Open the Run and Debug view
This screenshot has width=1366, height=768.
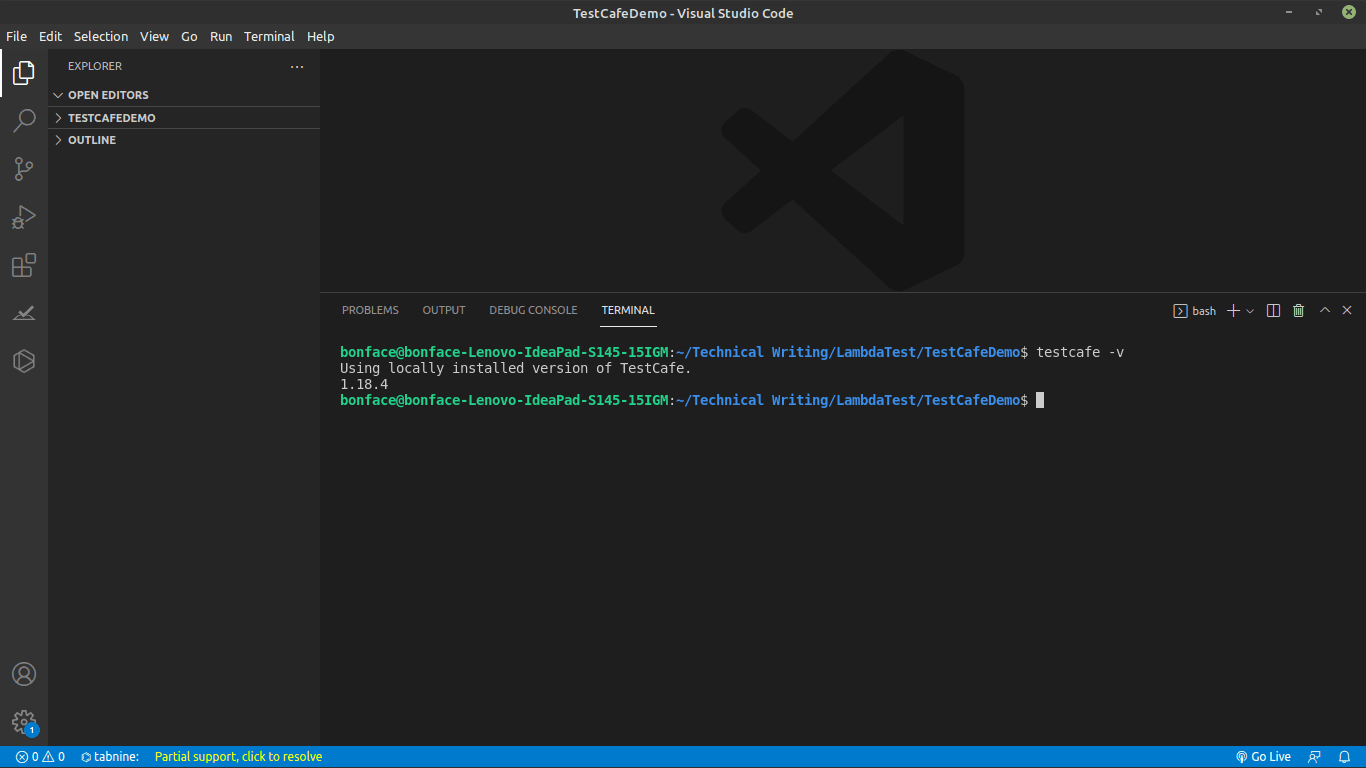[23, 217]
